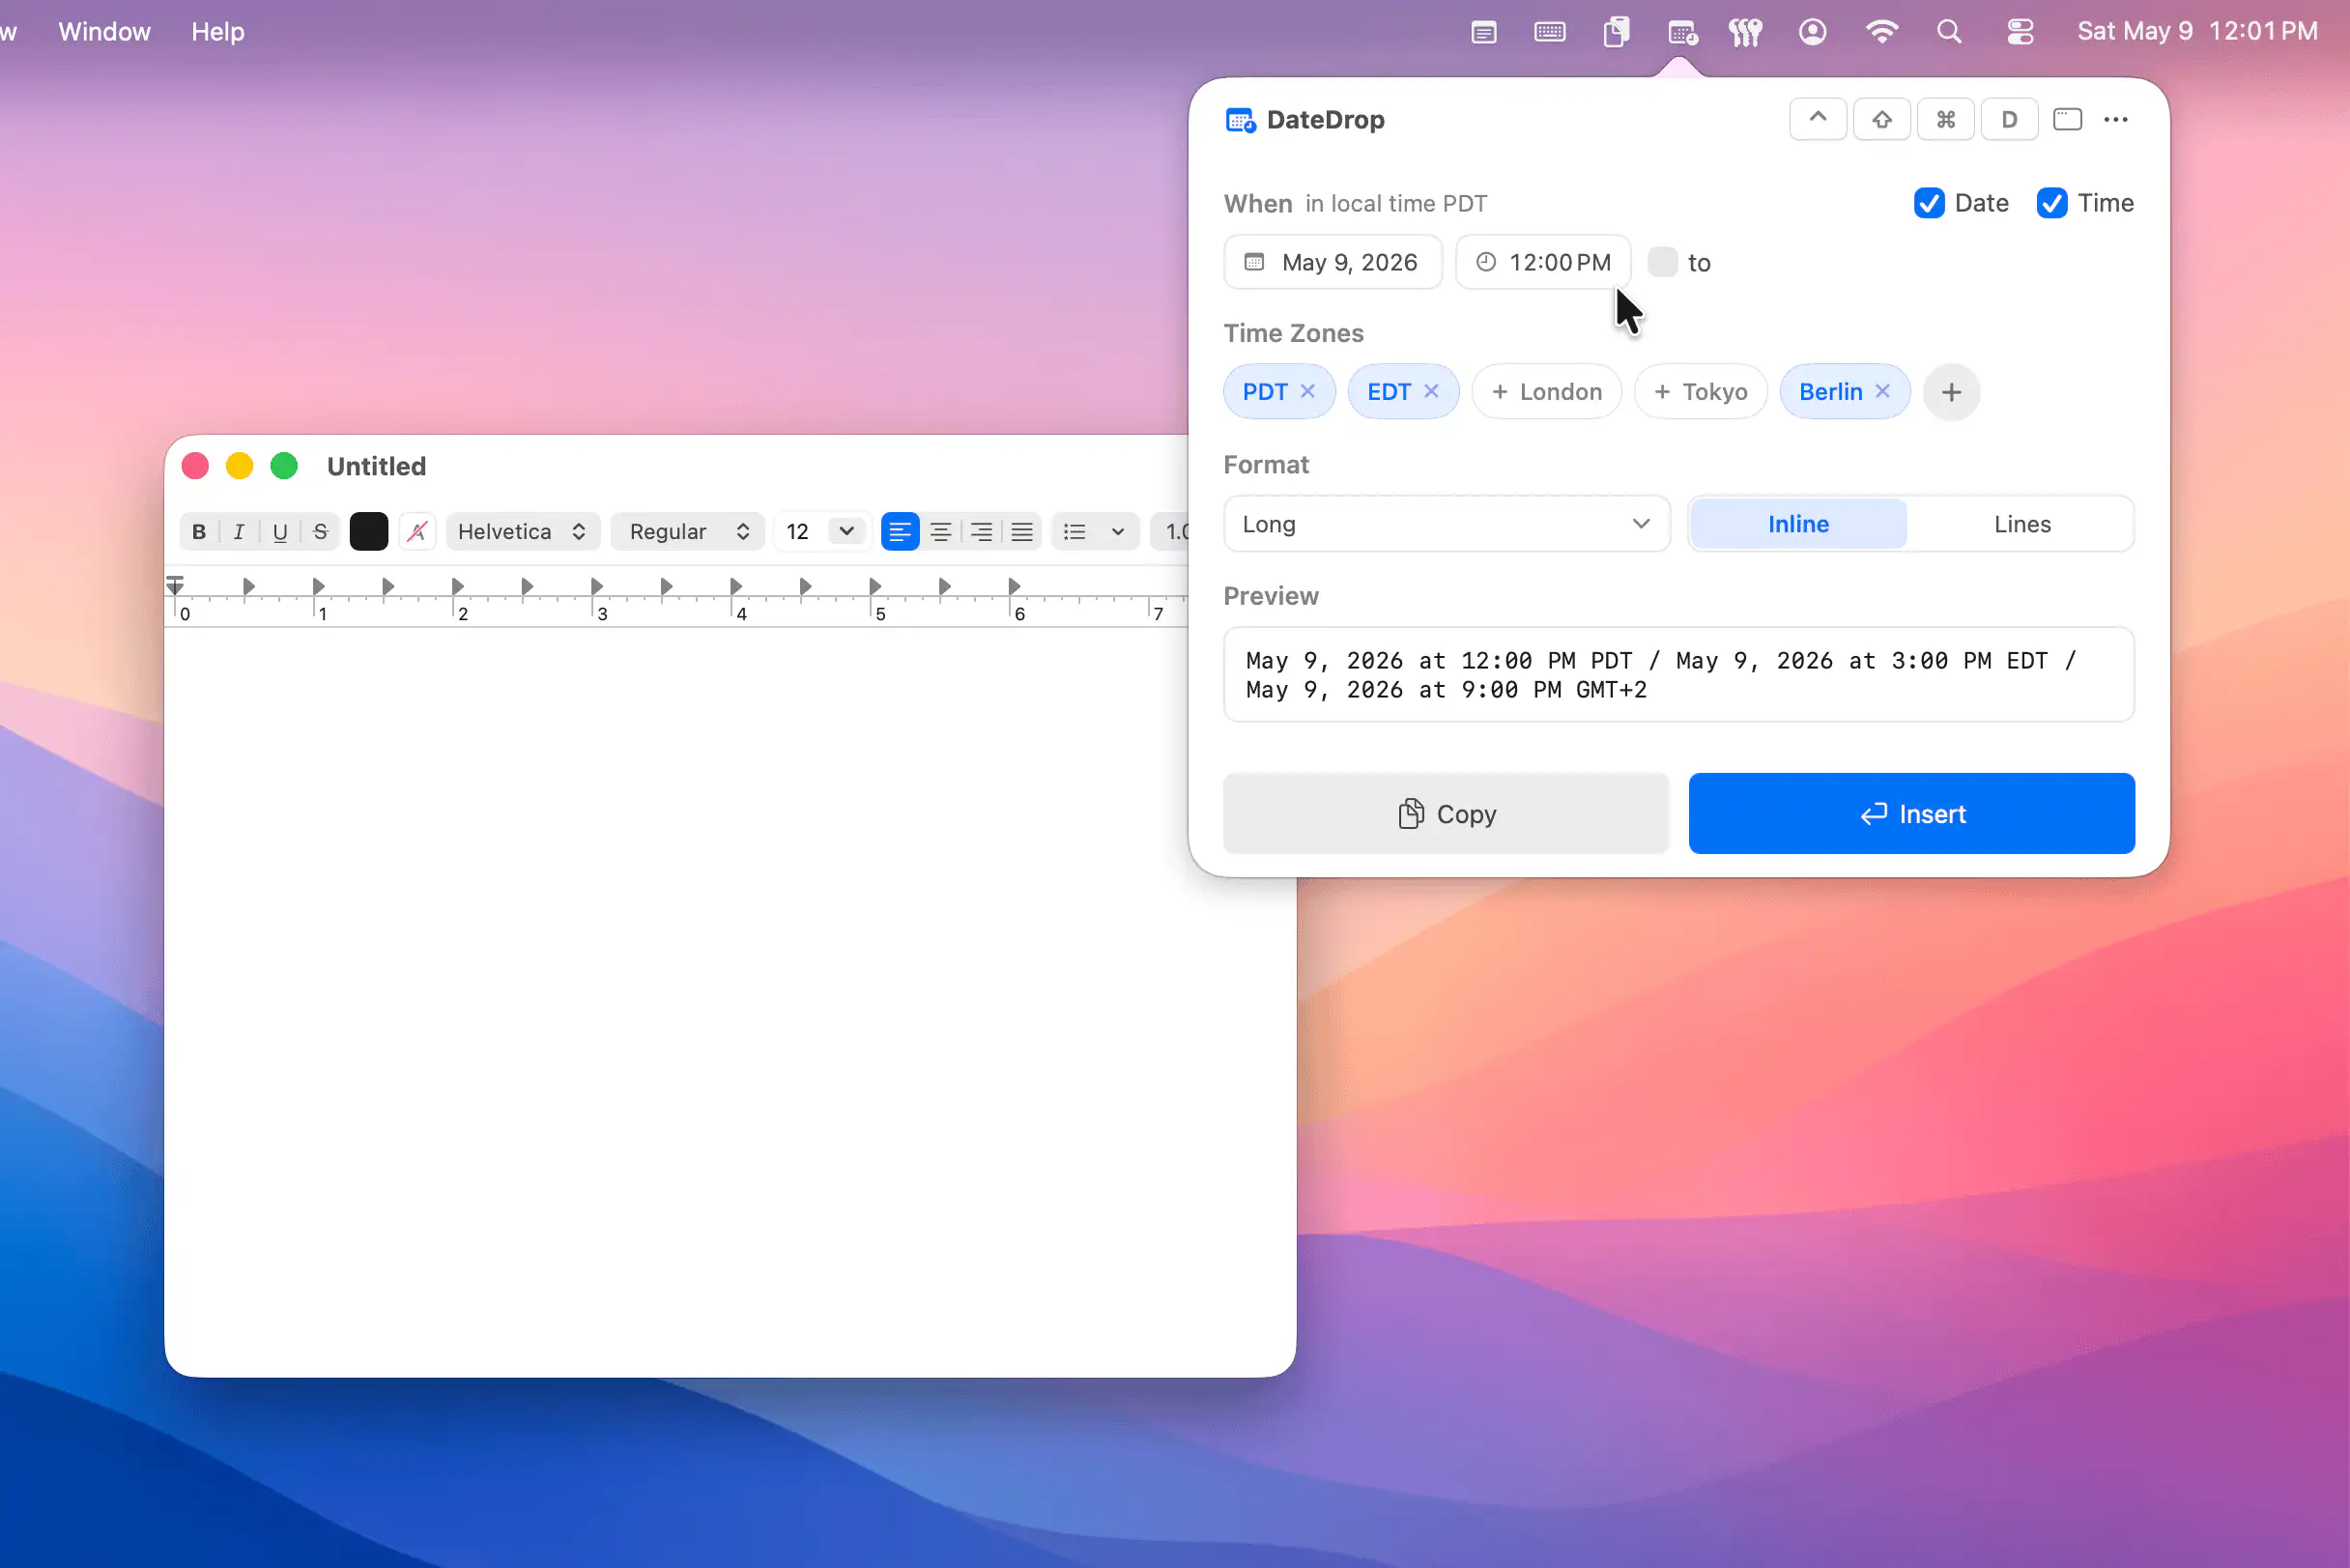Click the DateDrop title logo icon
Viewport: 2350px width, 1568px height.
click(1240, 120)
